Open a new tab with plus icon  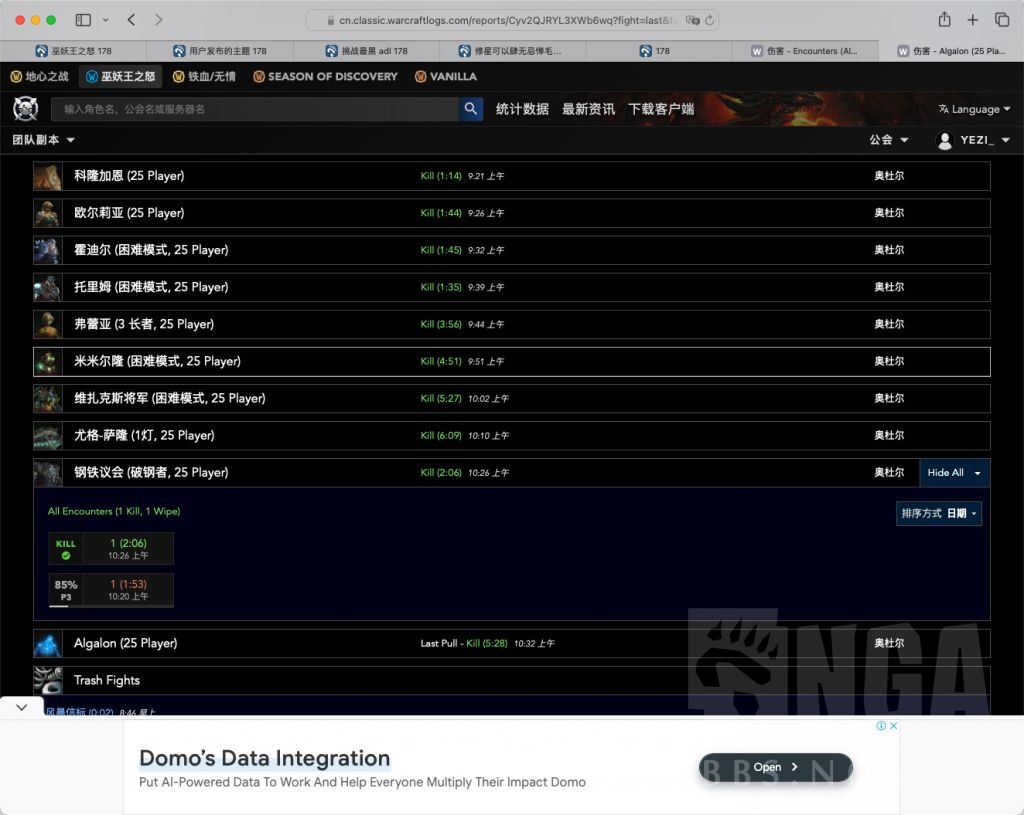point(972,20)
